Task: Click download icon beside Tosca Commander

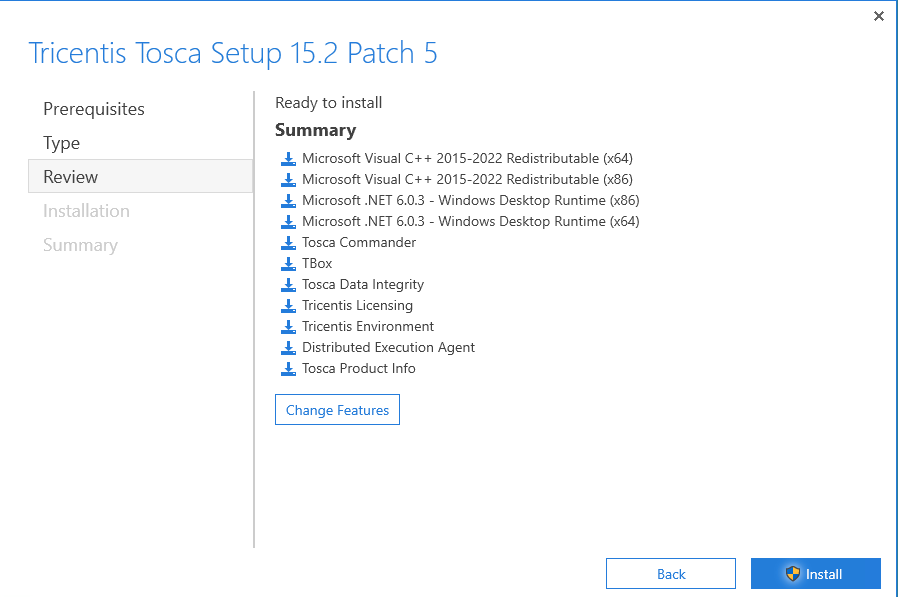Action: click(x=288, y=242)
